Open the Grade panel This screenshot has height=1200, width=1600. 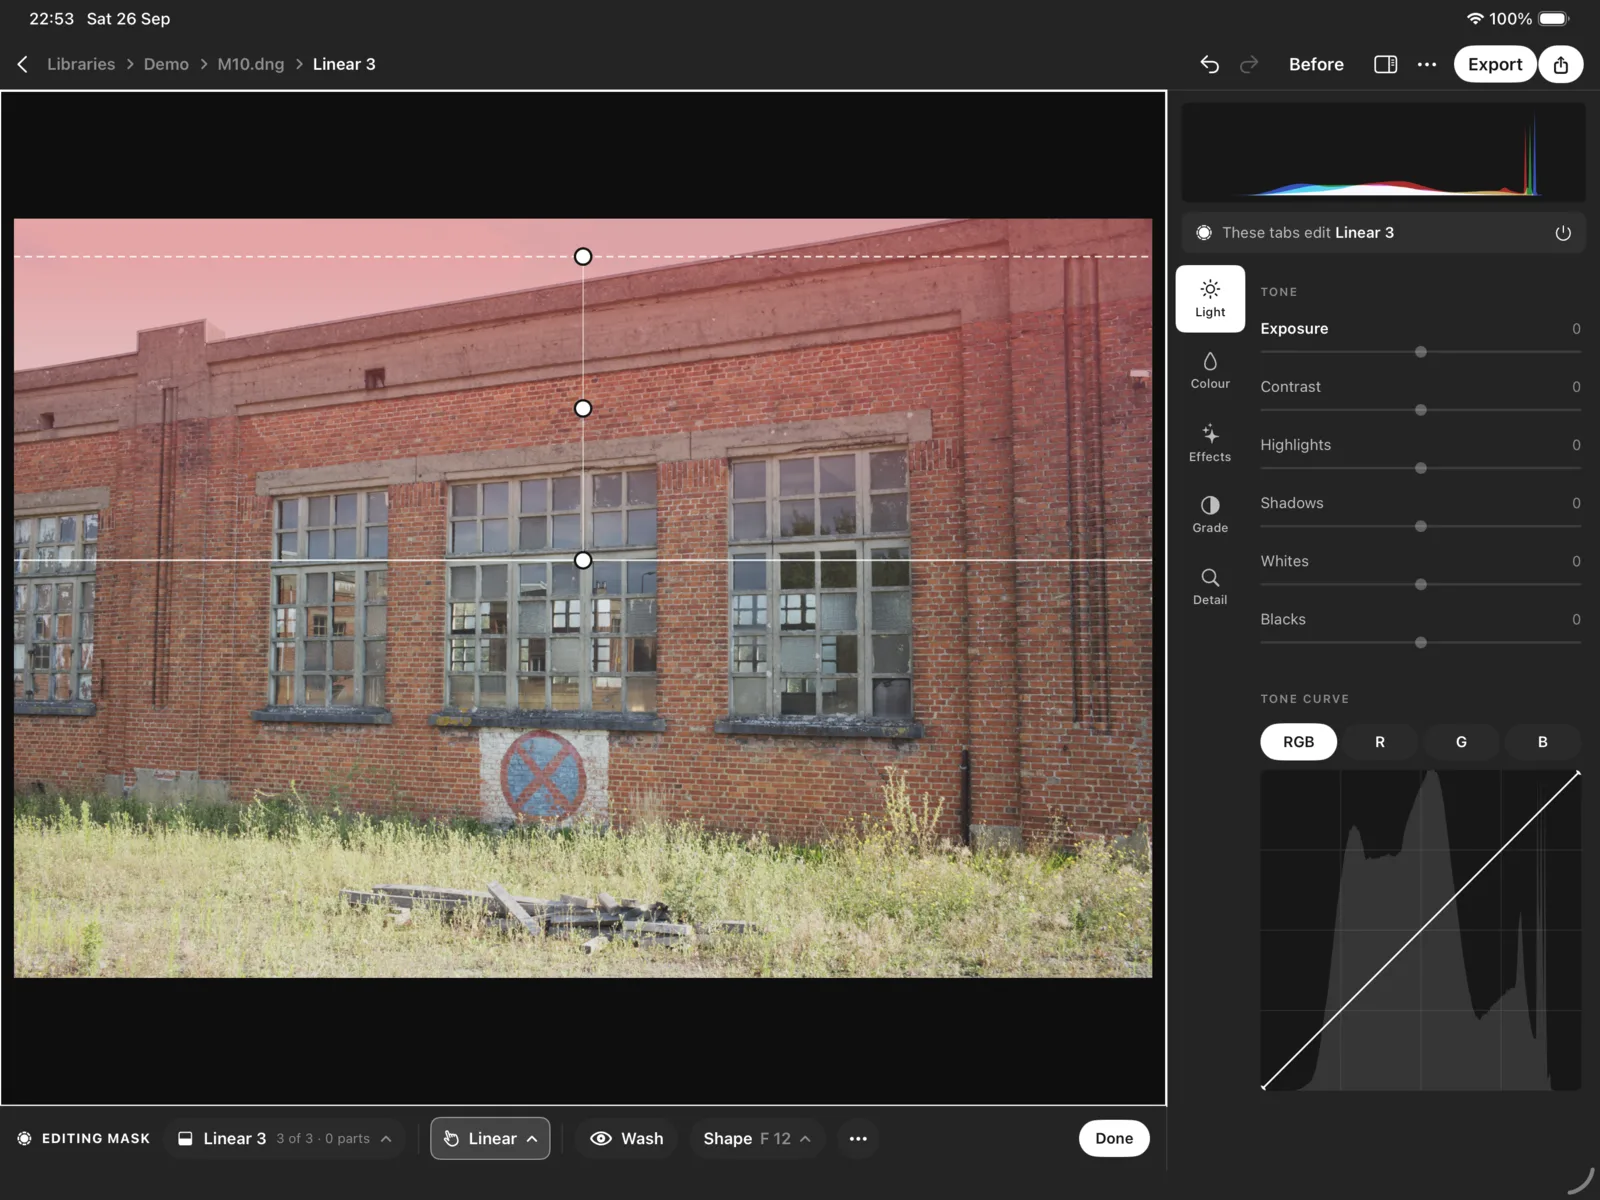coord(1210,514)
